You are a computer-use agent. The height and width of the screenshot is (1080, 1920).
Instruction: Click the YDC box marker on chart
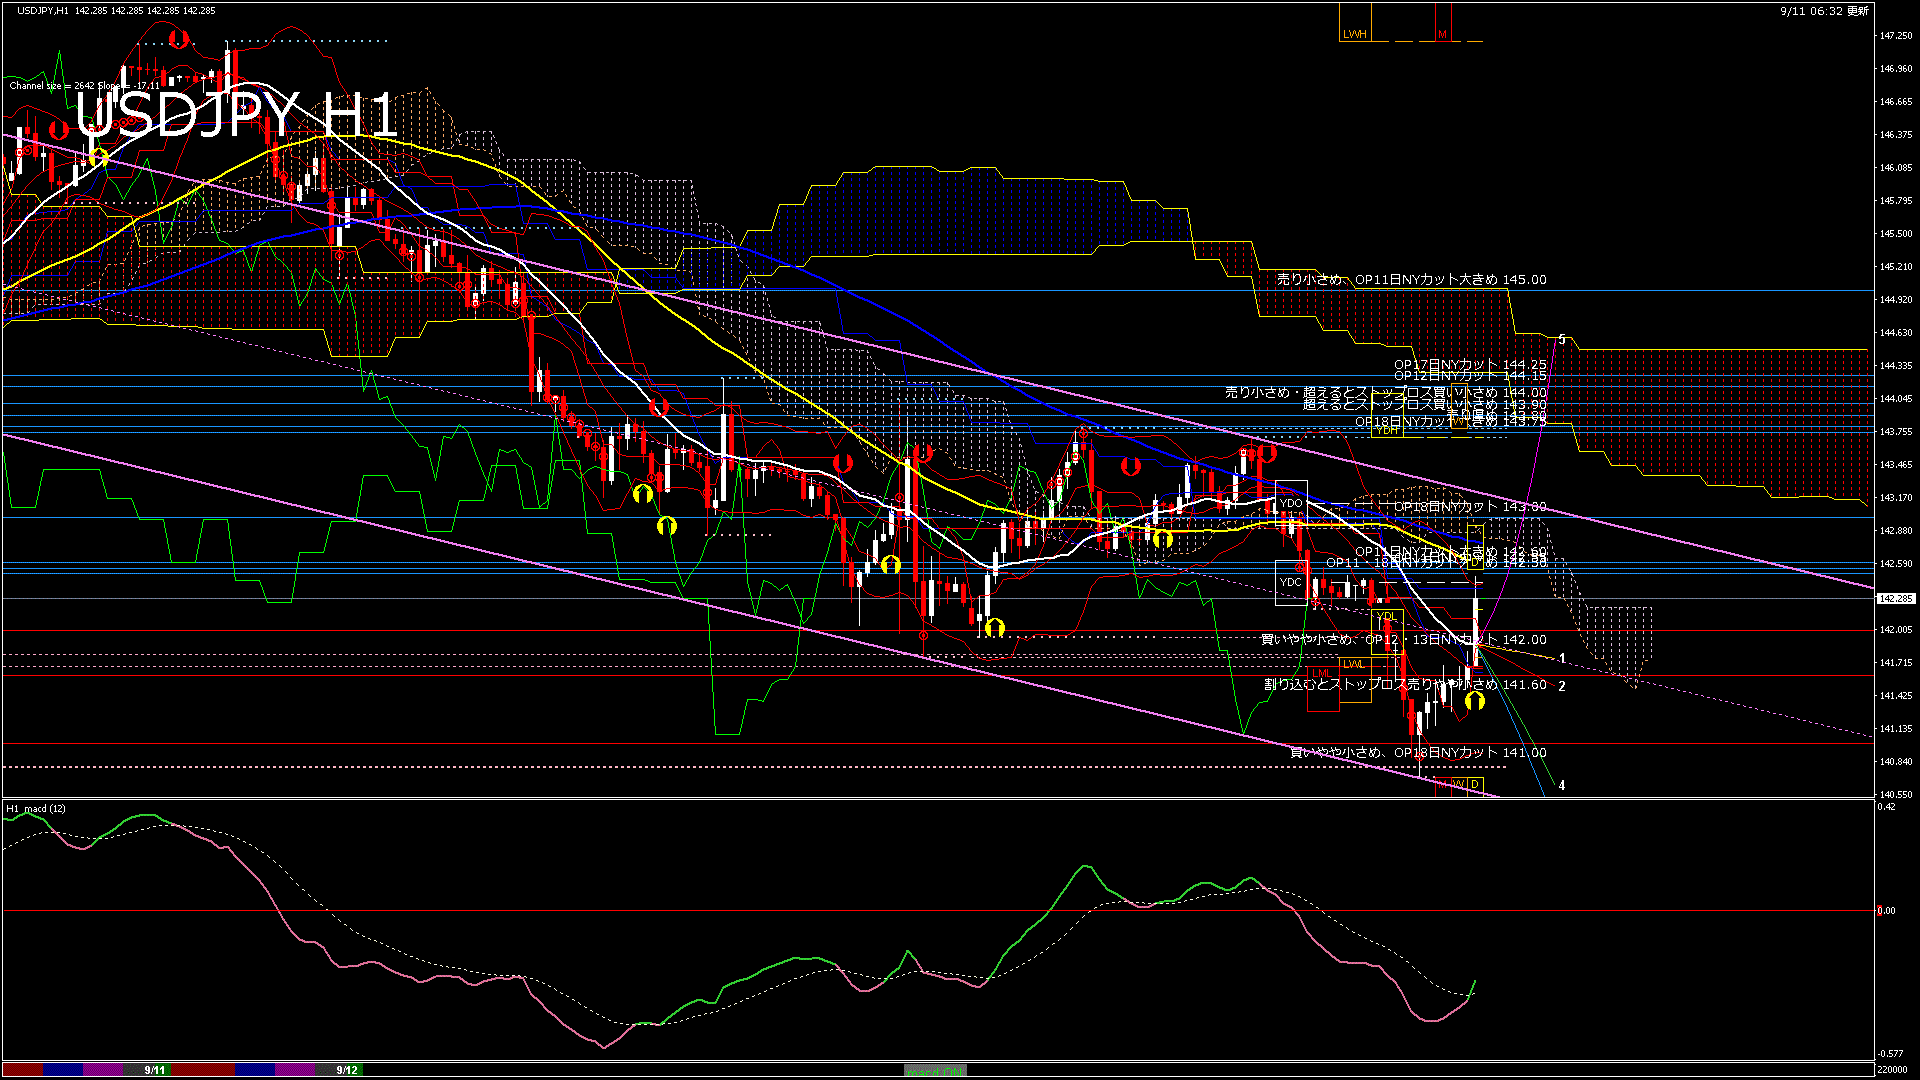(1290, 582)
